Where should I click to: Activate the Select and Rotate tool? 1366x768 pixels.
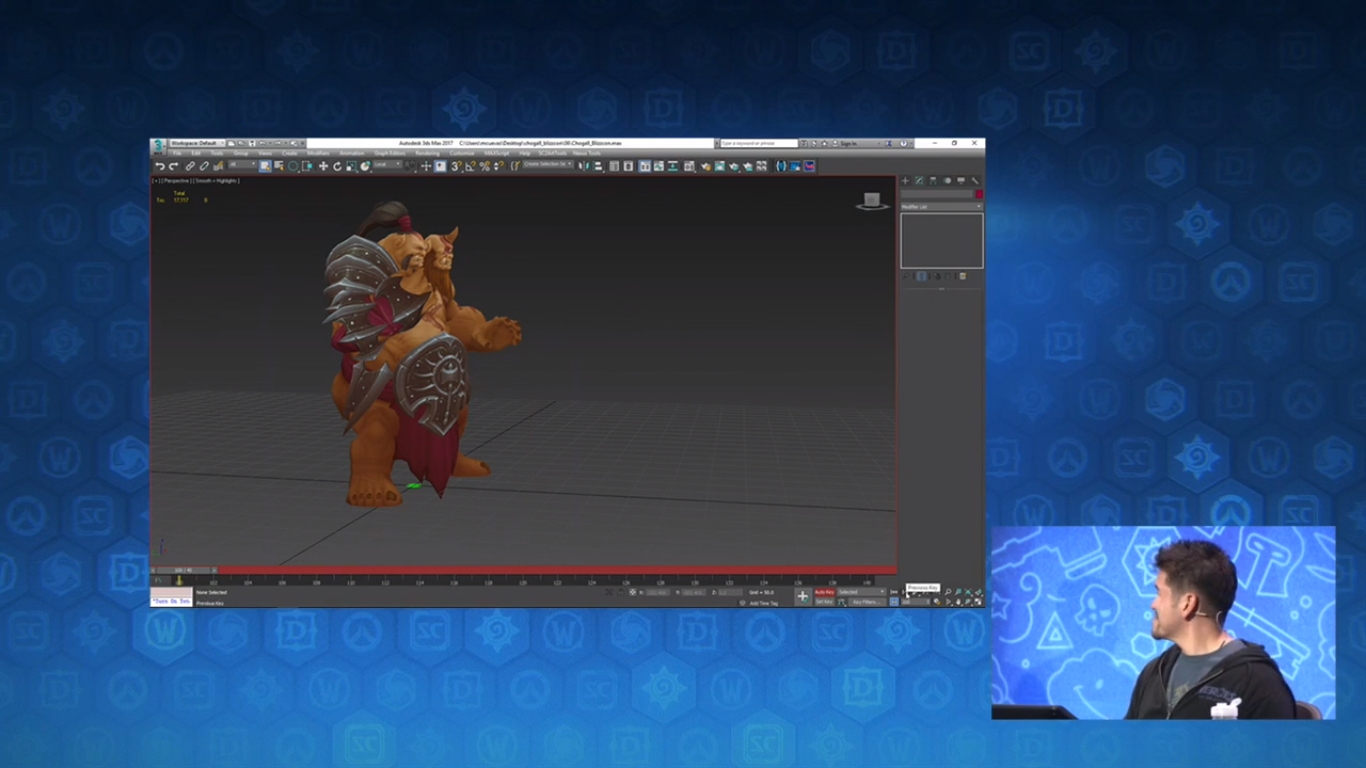pos(337,166)
